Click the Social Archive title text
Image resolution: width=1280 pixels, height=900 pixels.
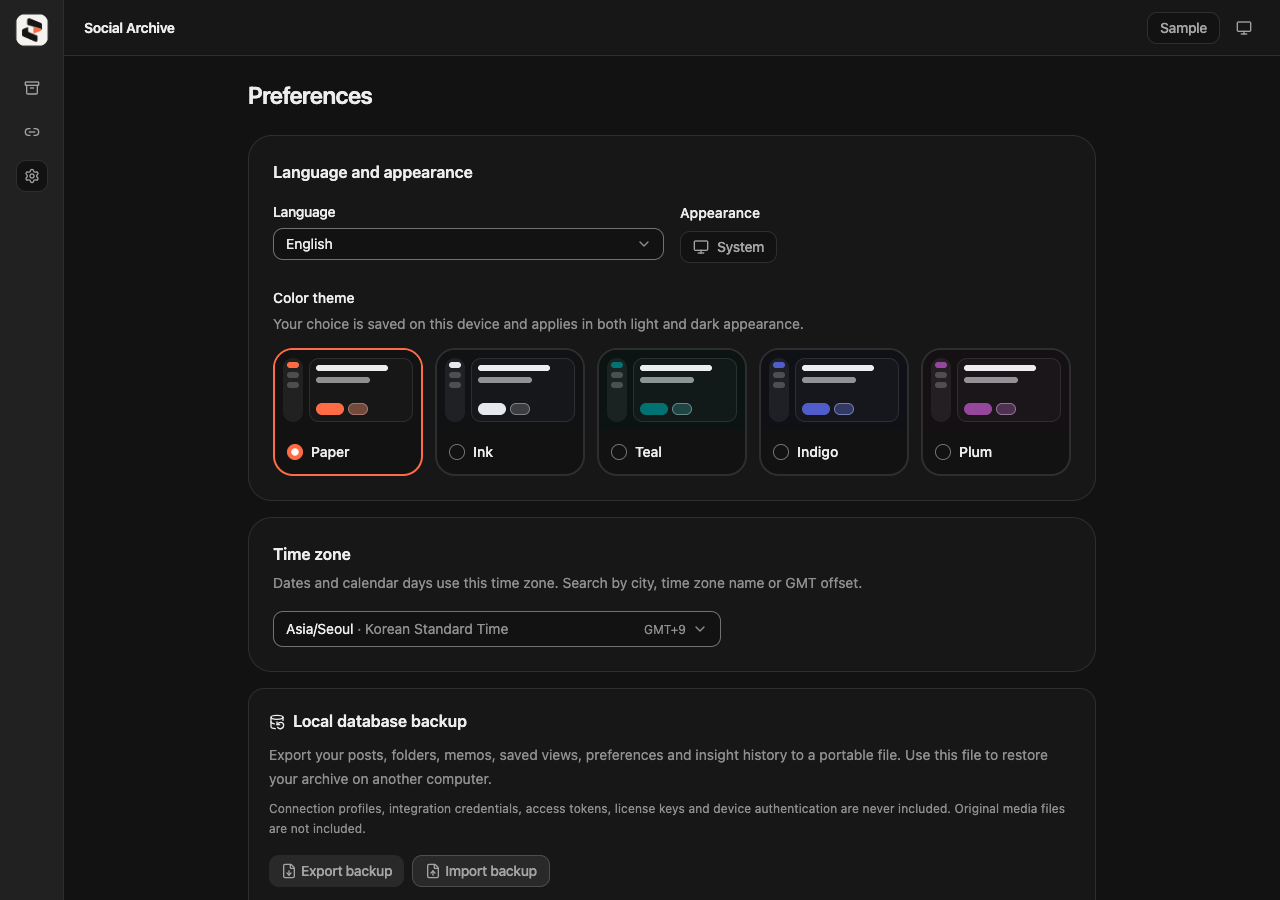pyautogui.click(x=129, y=28)
